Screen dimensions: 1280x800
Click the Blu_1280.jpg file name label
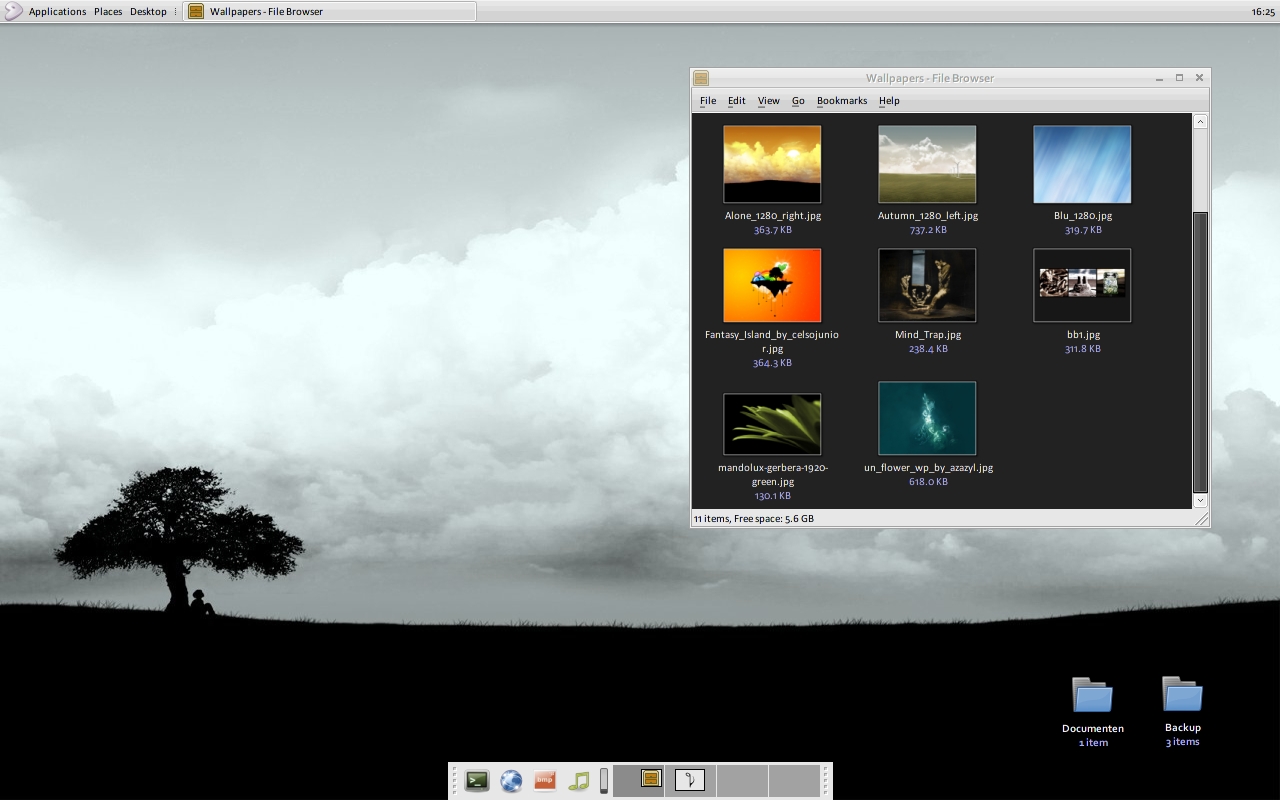pyautogui.click(x=1083, y=216)
